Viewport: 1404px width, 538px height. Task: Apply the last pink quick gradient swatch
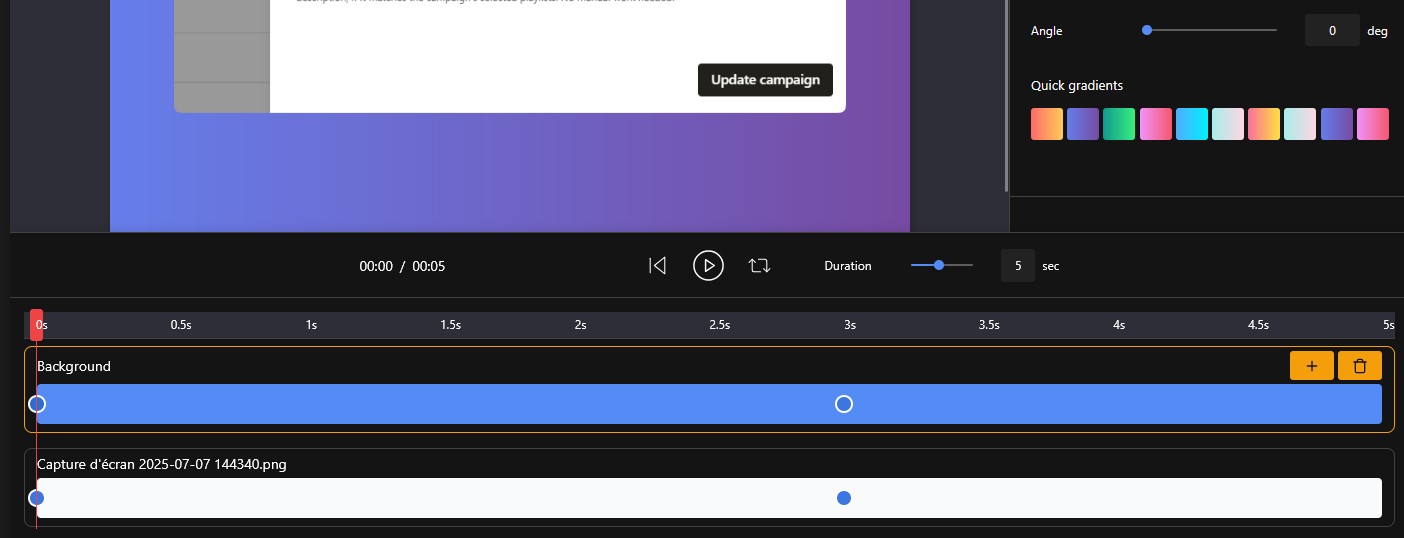1373,124
